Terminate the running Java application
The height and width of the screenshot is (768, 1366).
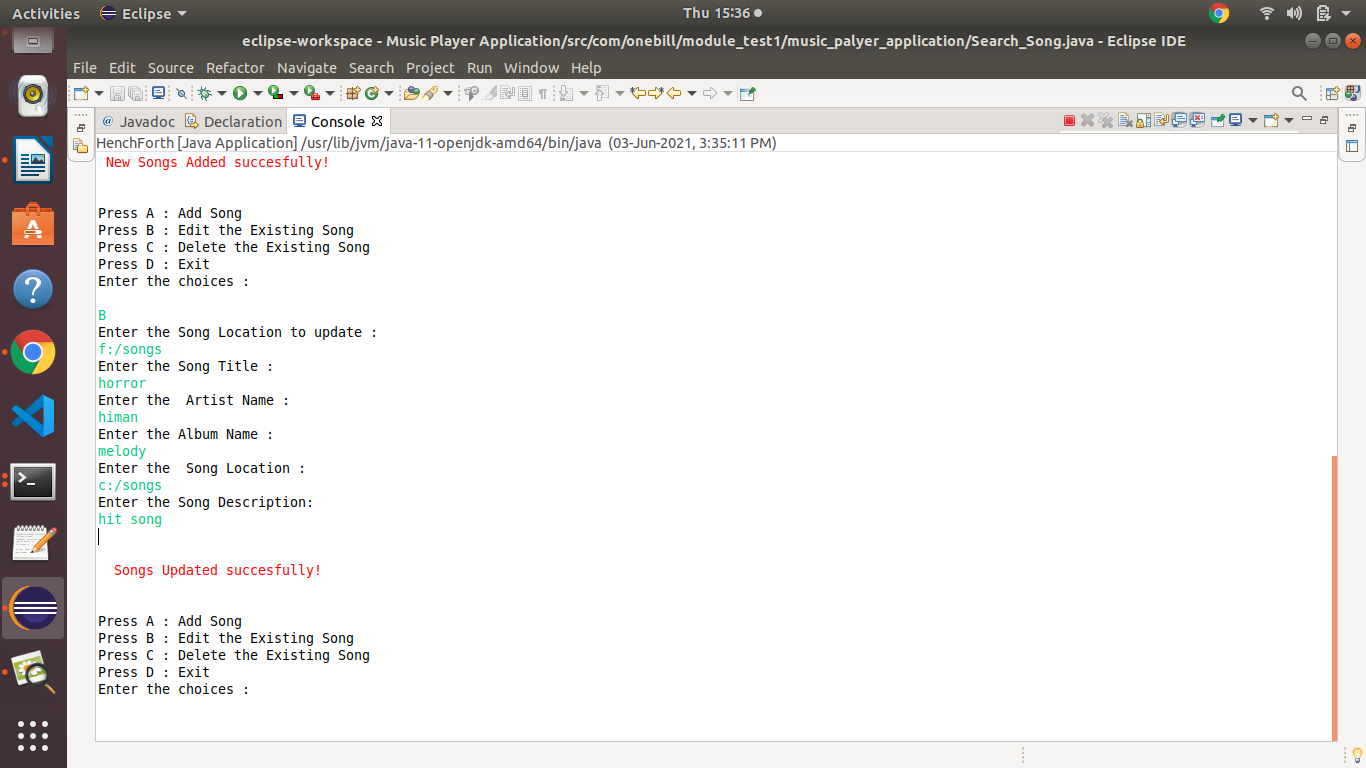1069,120
